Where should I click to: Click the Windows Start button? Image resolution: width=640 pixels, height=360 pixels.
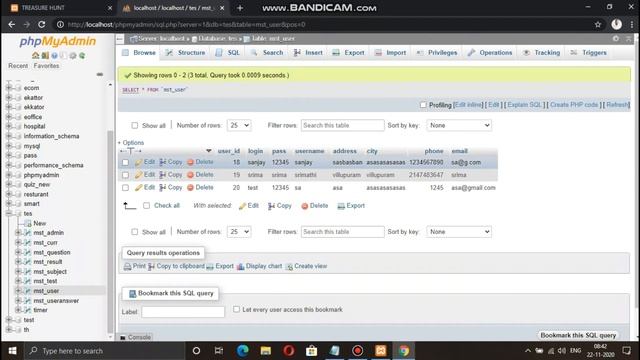[12, 351]
